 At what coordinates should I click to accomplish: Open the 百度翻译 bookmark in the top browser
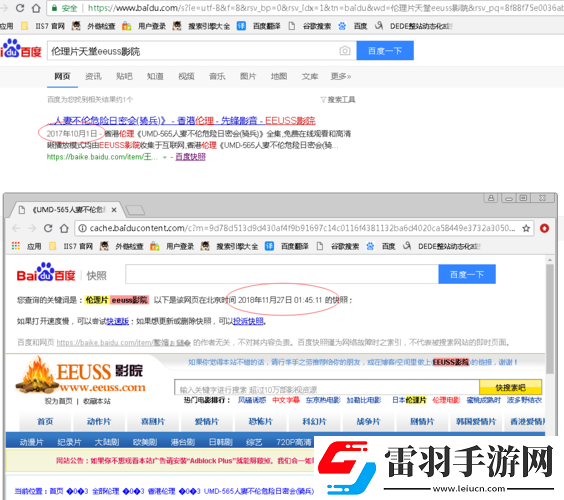[258, 26]
